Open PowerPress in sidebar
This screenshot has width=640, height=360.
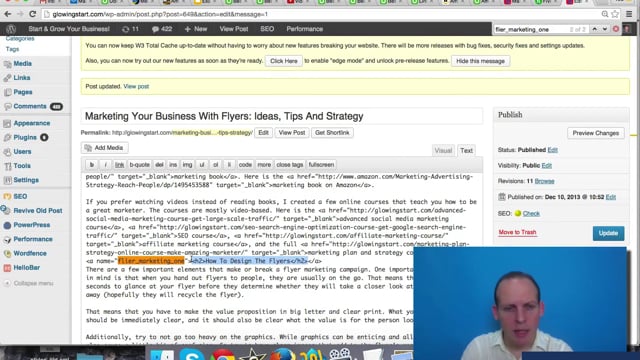click(x=31, y=225)
